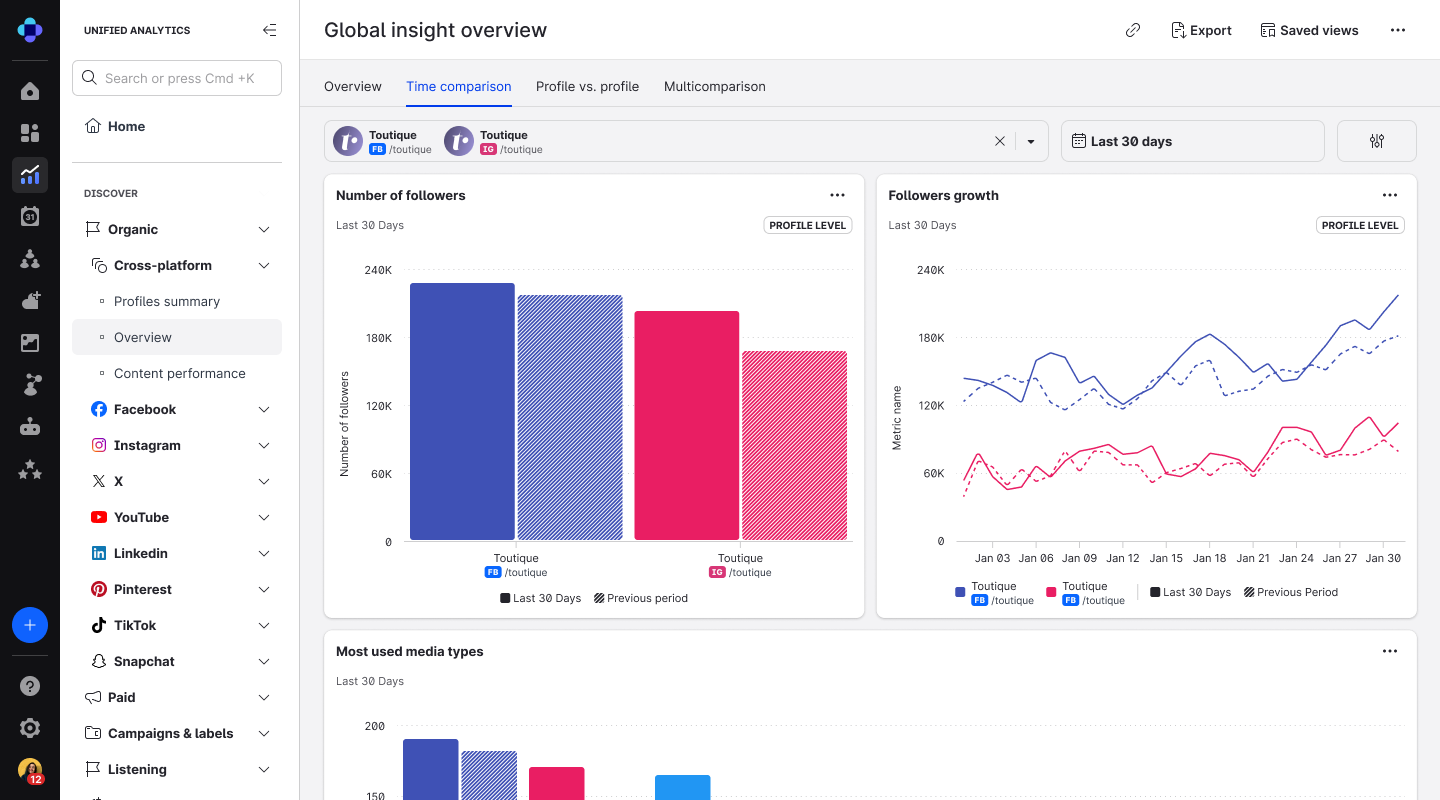Screen dimensions: 1440x800
Task: Expand the Facebook section
Action: [x=264, y=409]
